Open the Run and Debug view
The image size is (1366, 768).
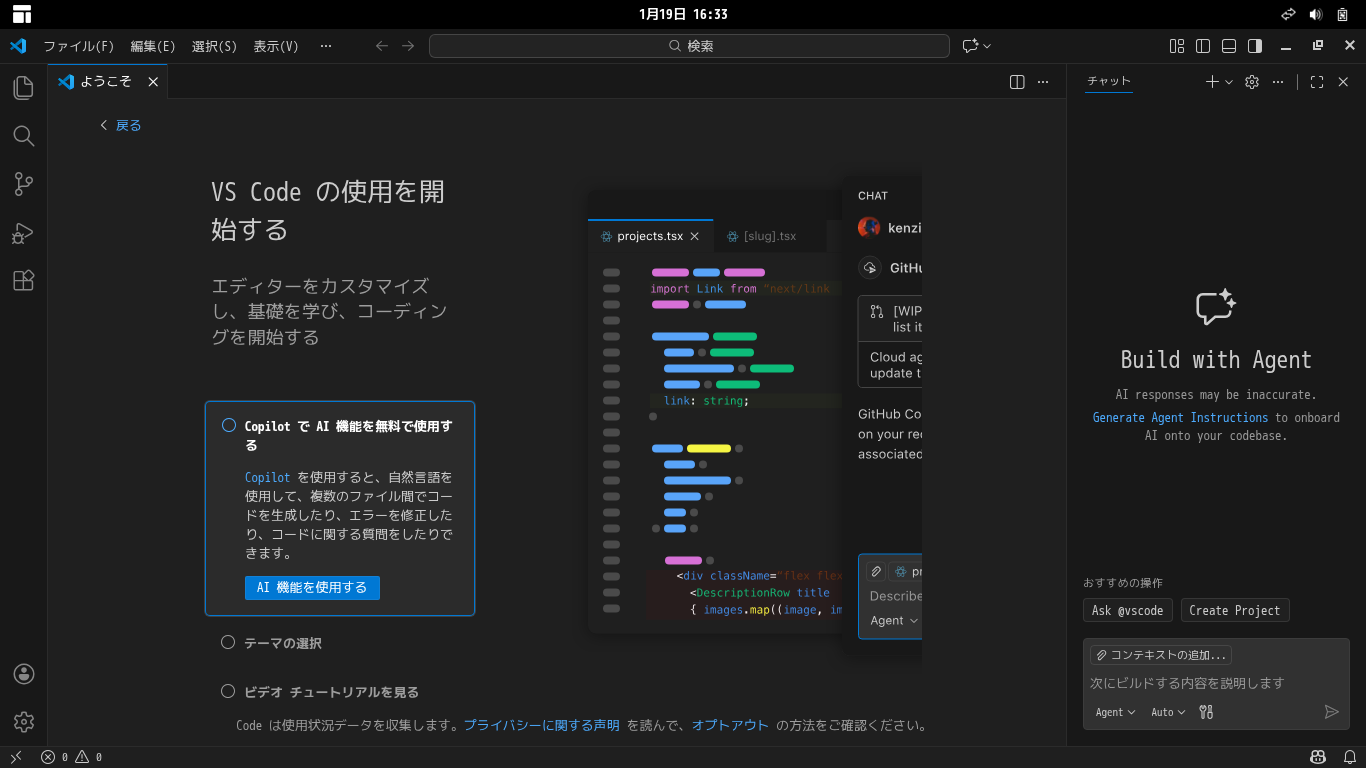pos(23,233)
